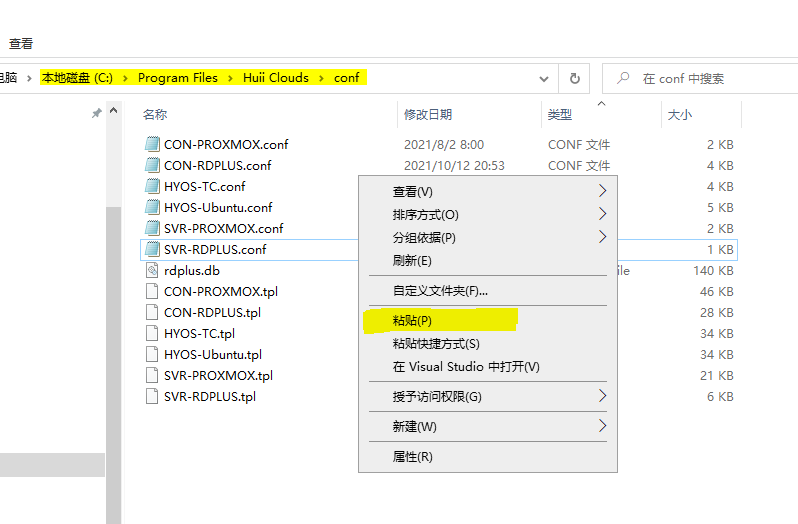Click the quick access pin icon

[x=96, y=114]
